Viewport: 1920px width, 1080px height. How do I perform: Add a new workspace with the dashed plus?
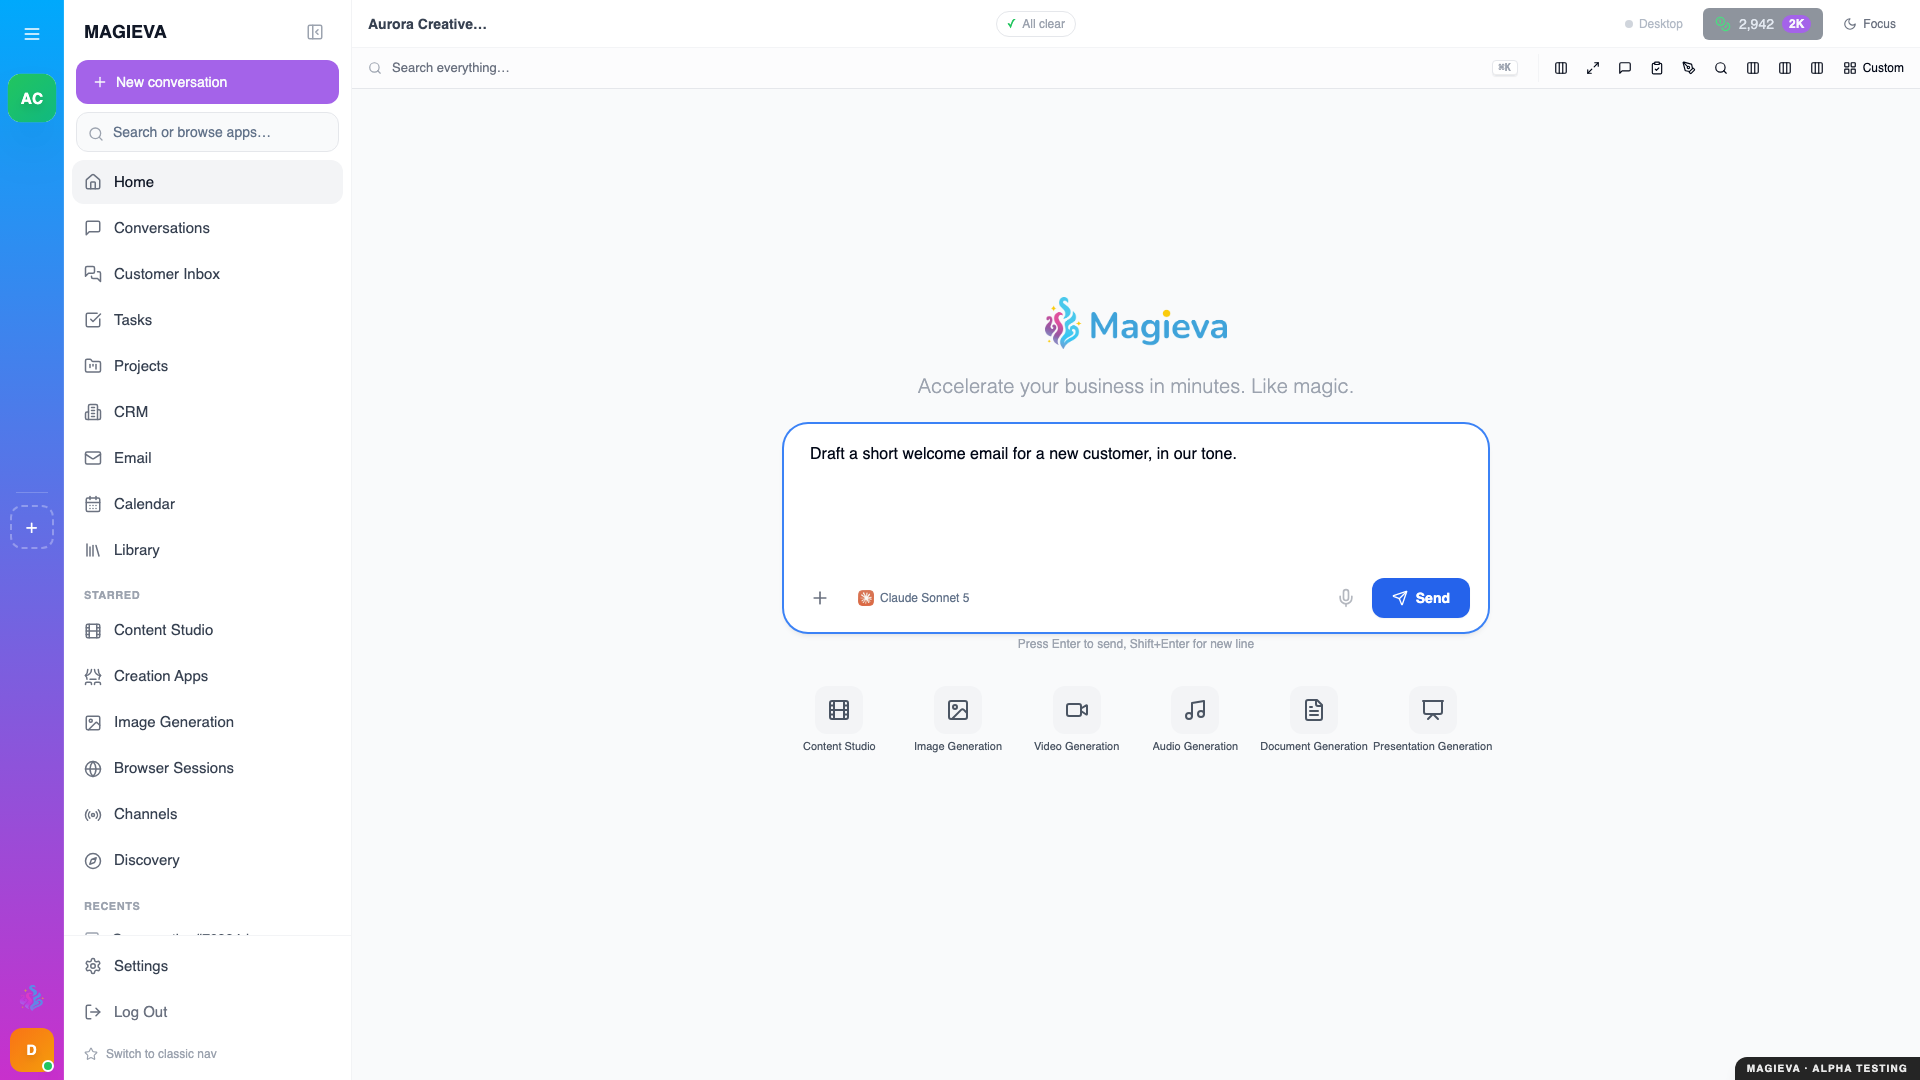click(x=32, y=528)
